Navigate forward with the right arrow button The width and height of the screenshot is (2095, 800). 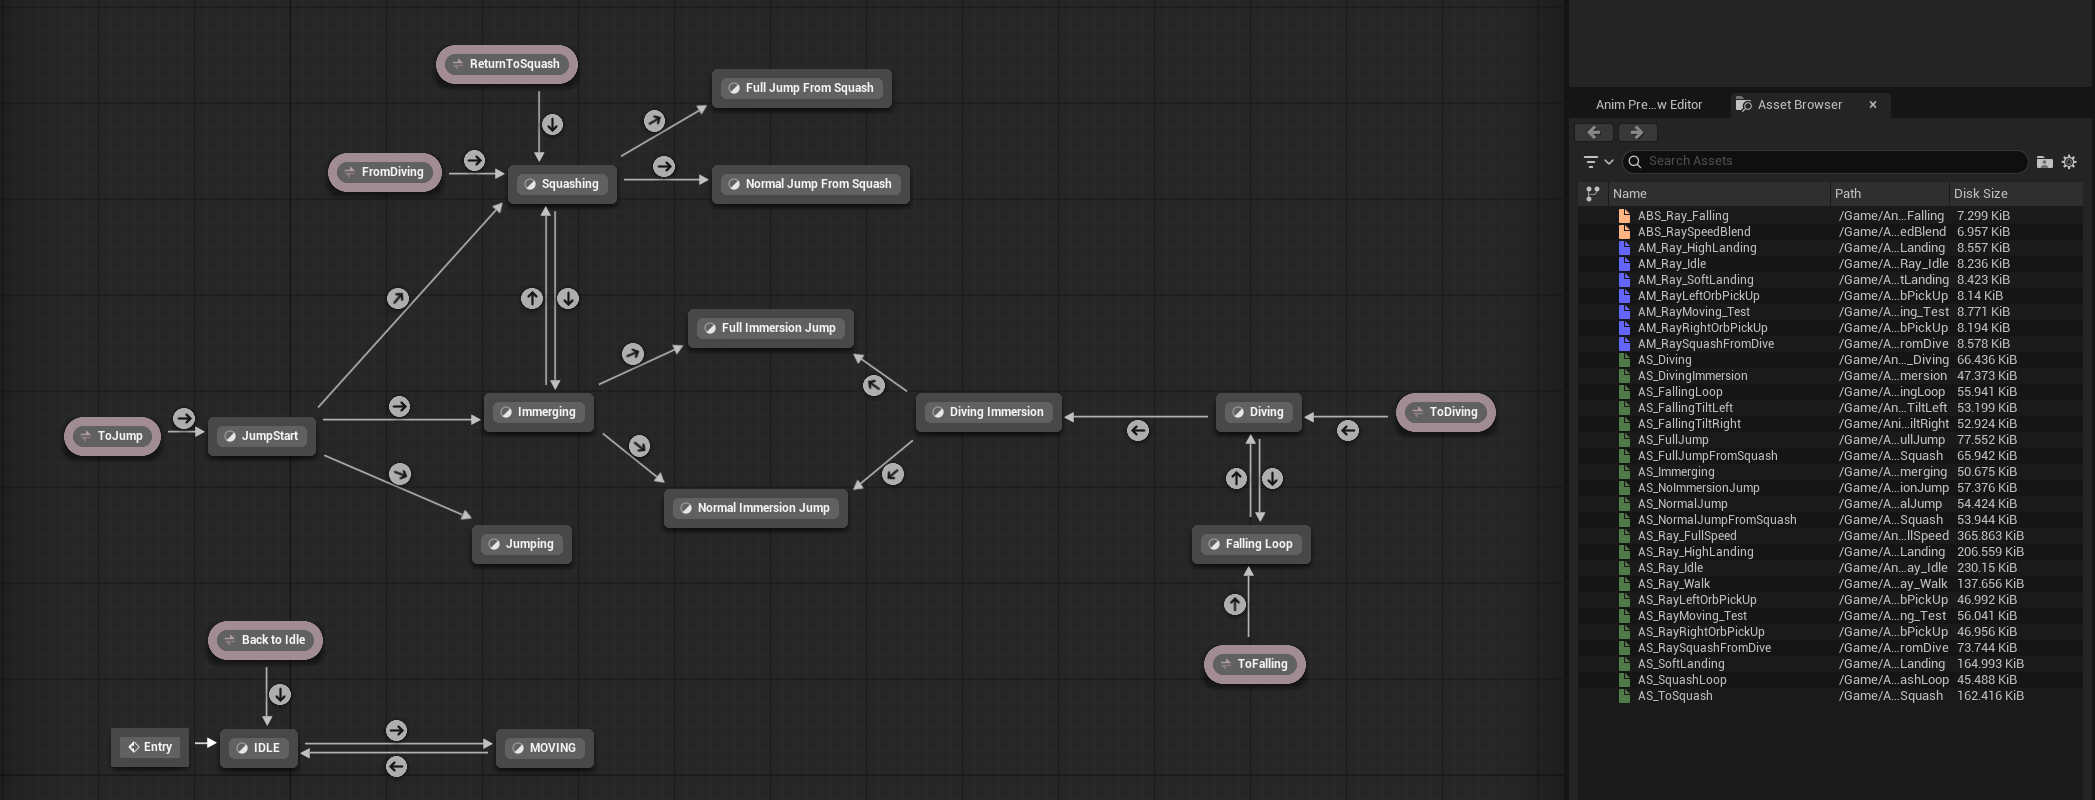[x=1637, y=132]
